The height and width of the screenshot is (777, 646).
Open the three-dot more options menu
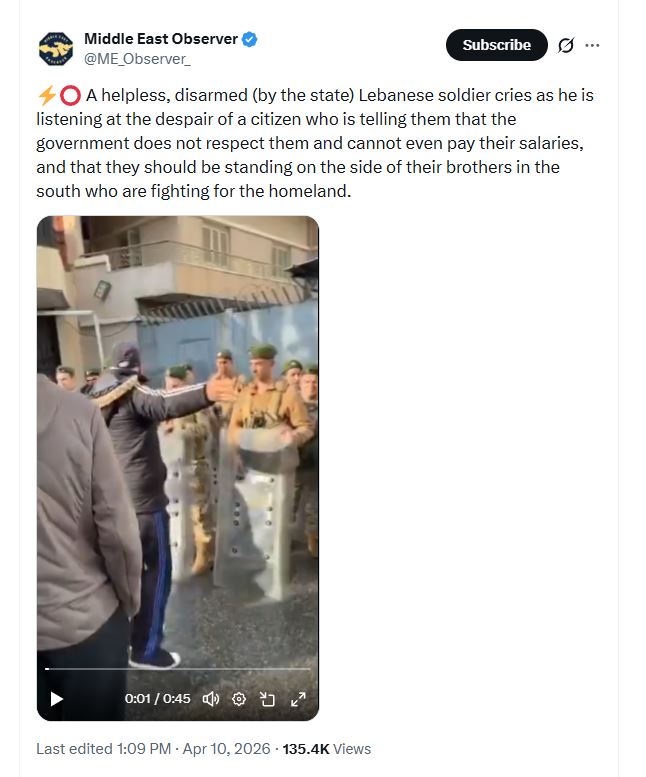pyautogui.click(x=592, y=45)
